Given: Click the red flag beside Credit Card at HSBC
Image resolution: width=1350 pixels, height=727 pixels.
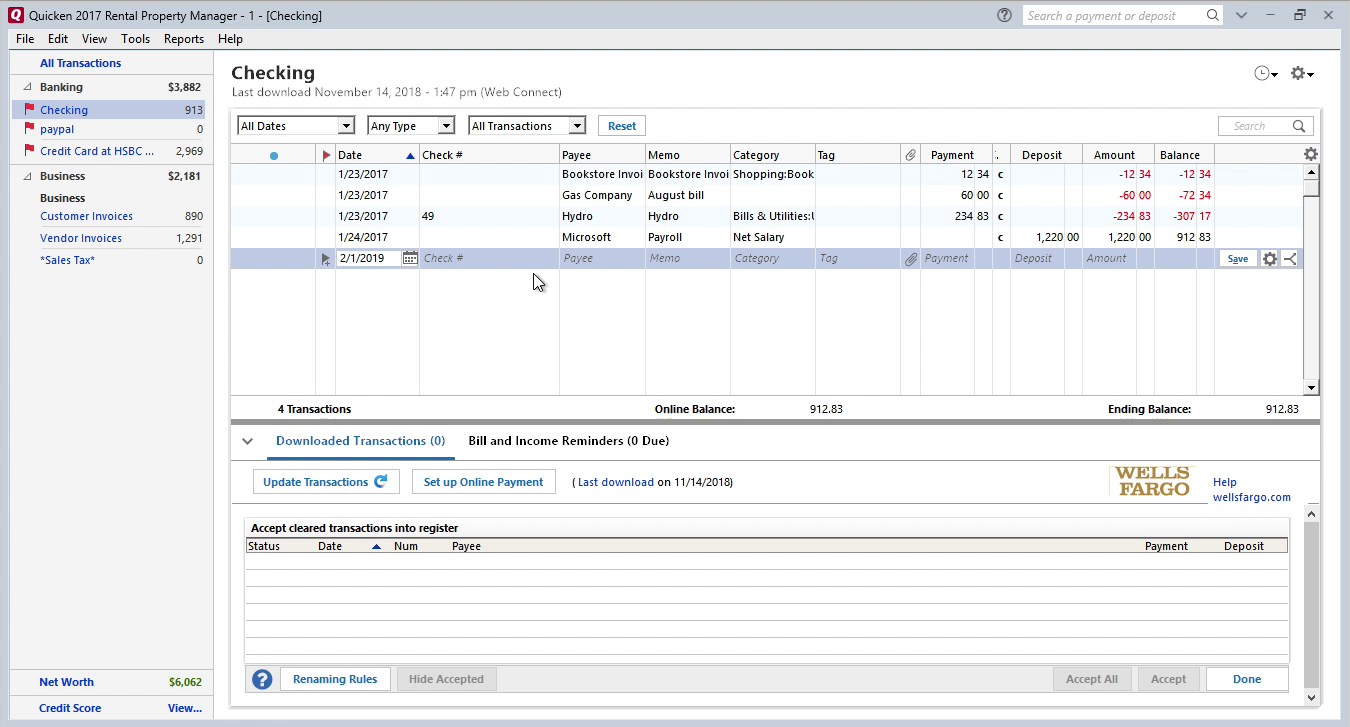Looking at the screenshot, I should [29, 151].
